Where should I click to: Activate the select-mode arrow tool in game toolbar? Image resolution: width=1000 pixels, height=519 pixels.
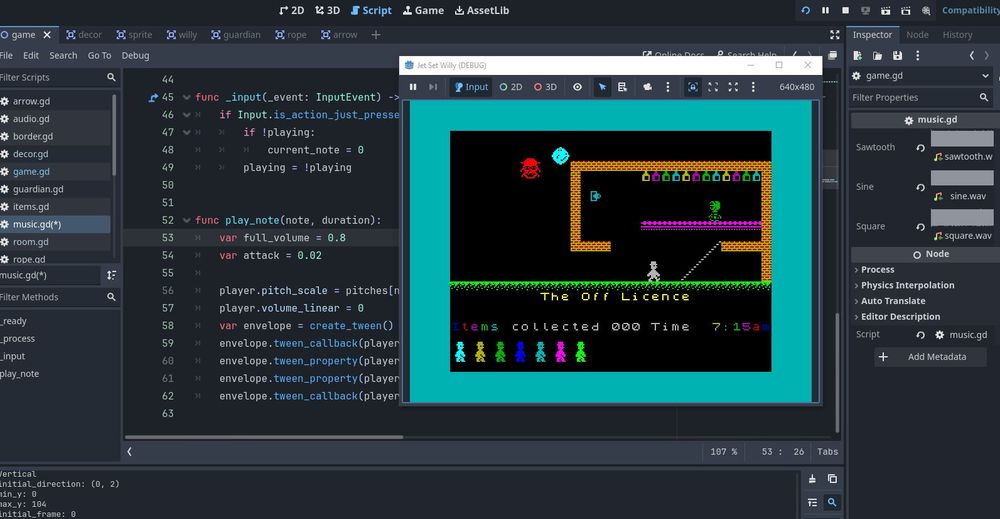(x=602, y=87)
